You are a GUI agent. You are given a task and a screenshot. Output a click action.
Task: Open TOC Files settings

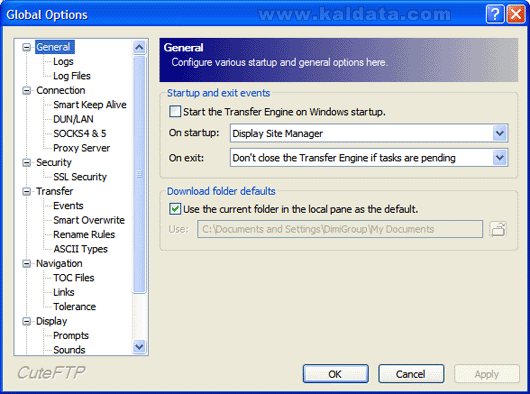[x=74, y=278]
